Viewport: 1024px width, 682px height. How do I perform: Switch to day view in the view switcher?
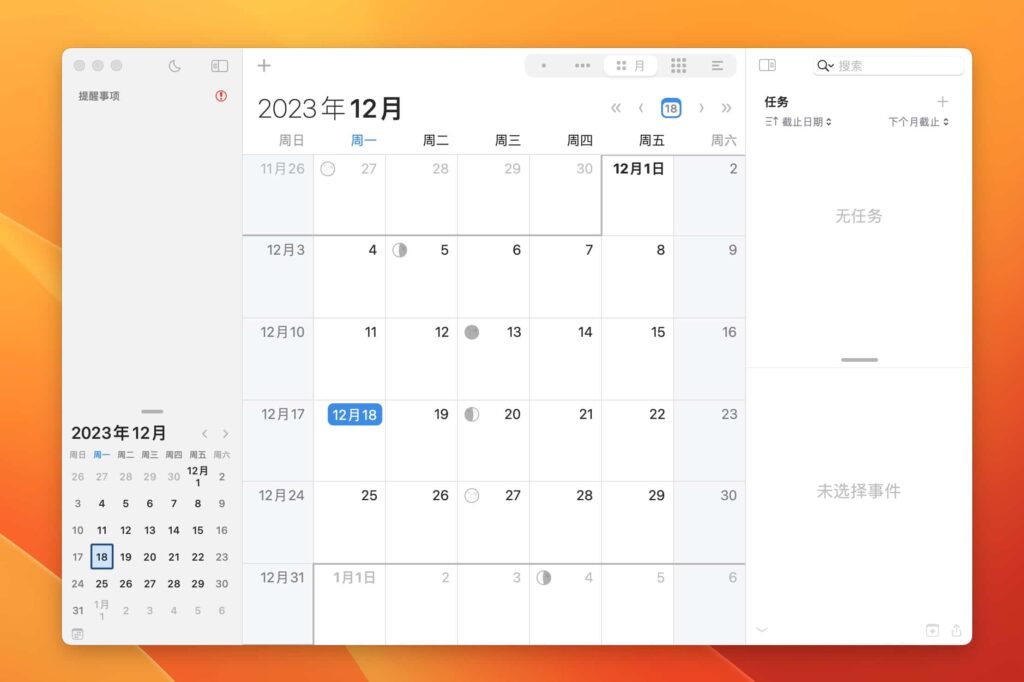pyautogui.click(x=543, y=65)
